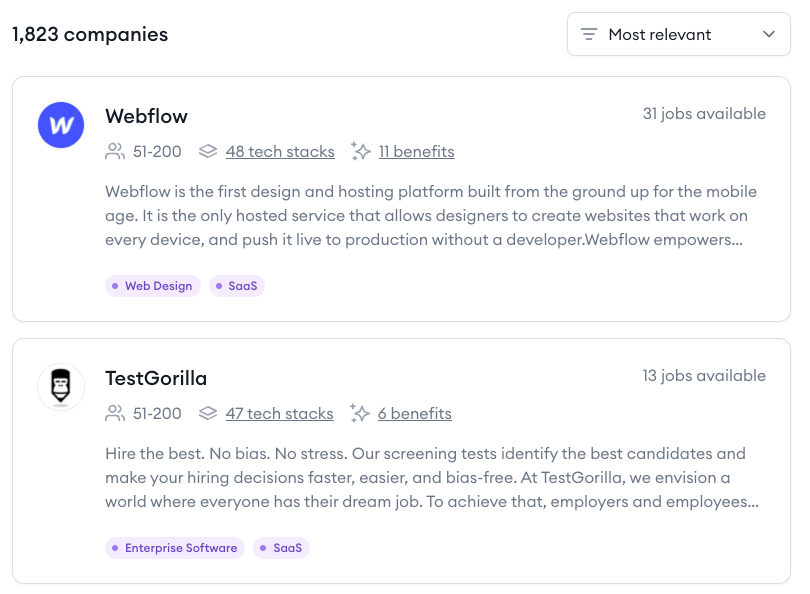Viewport: 810px width, 594px height.
Task: Open the 48 tech stacks link
Action: (280, 152)
